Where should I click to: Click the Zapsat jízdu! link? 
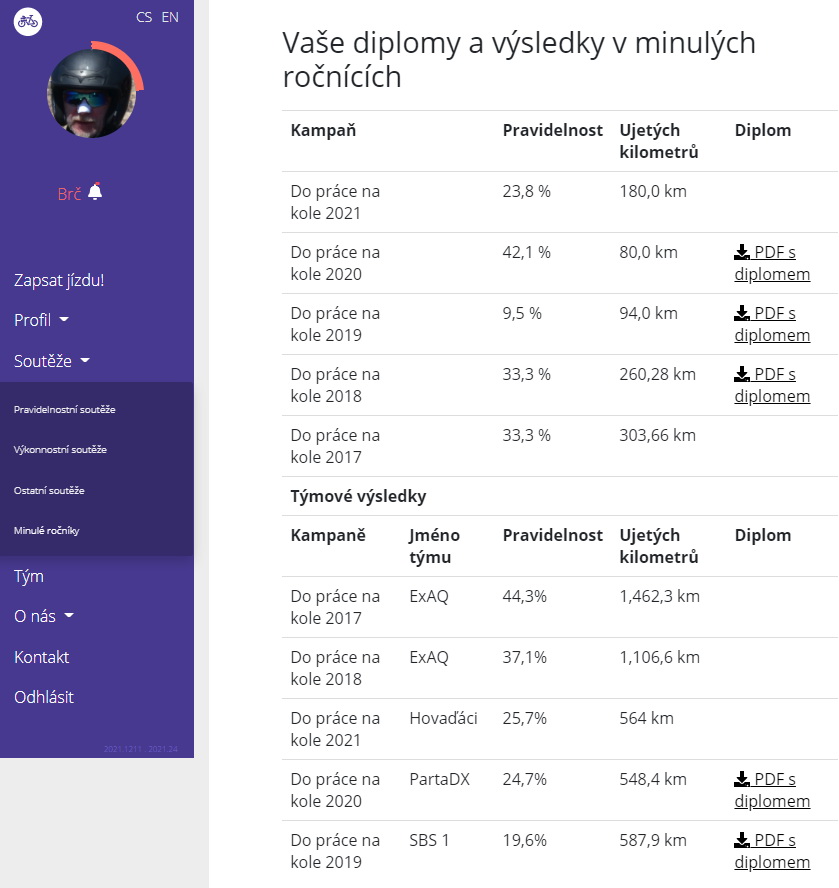click(59, 280)
